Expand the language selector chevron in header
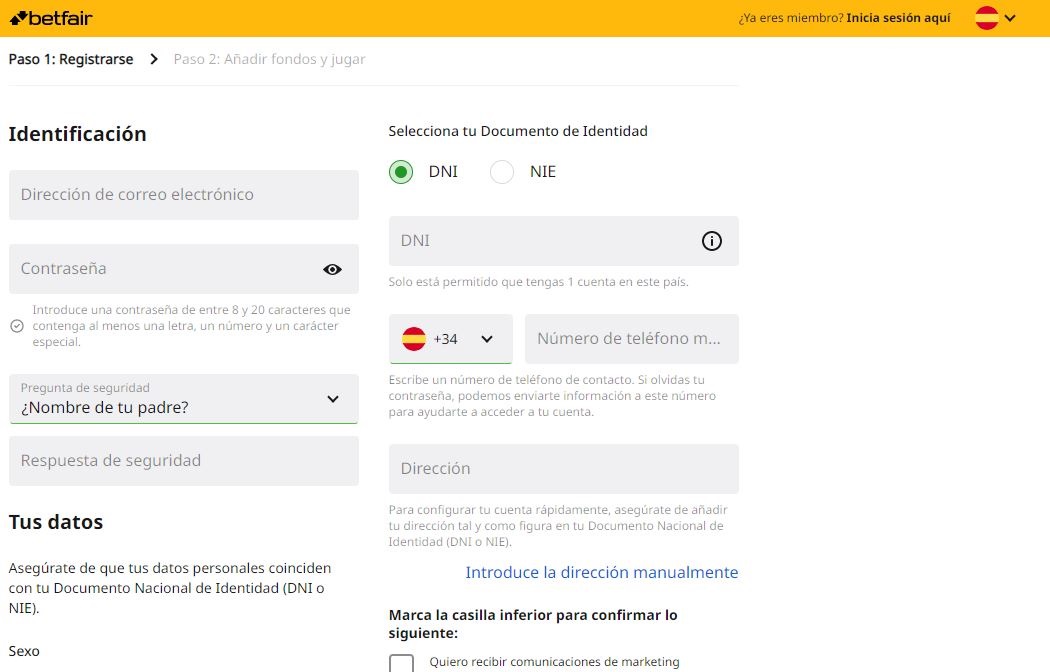Screen dimensions: 1050x672 tap(1010, 18)
